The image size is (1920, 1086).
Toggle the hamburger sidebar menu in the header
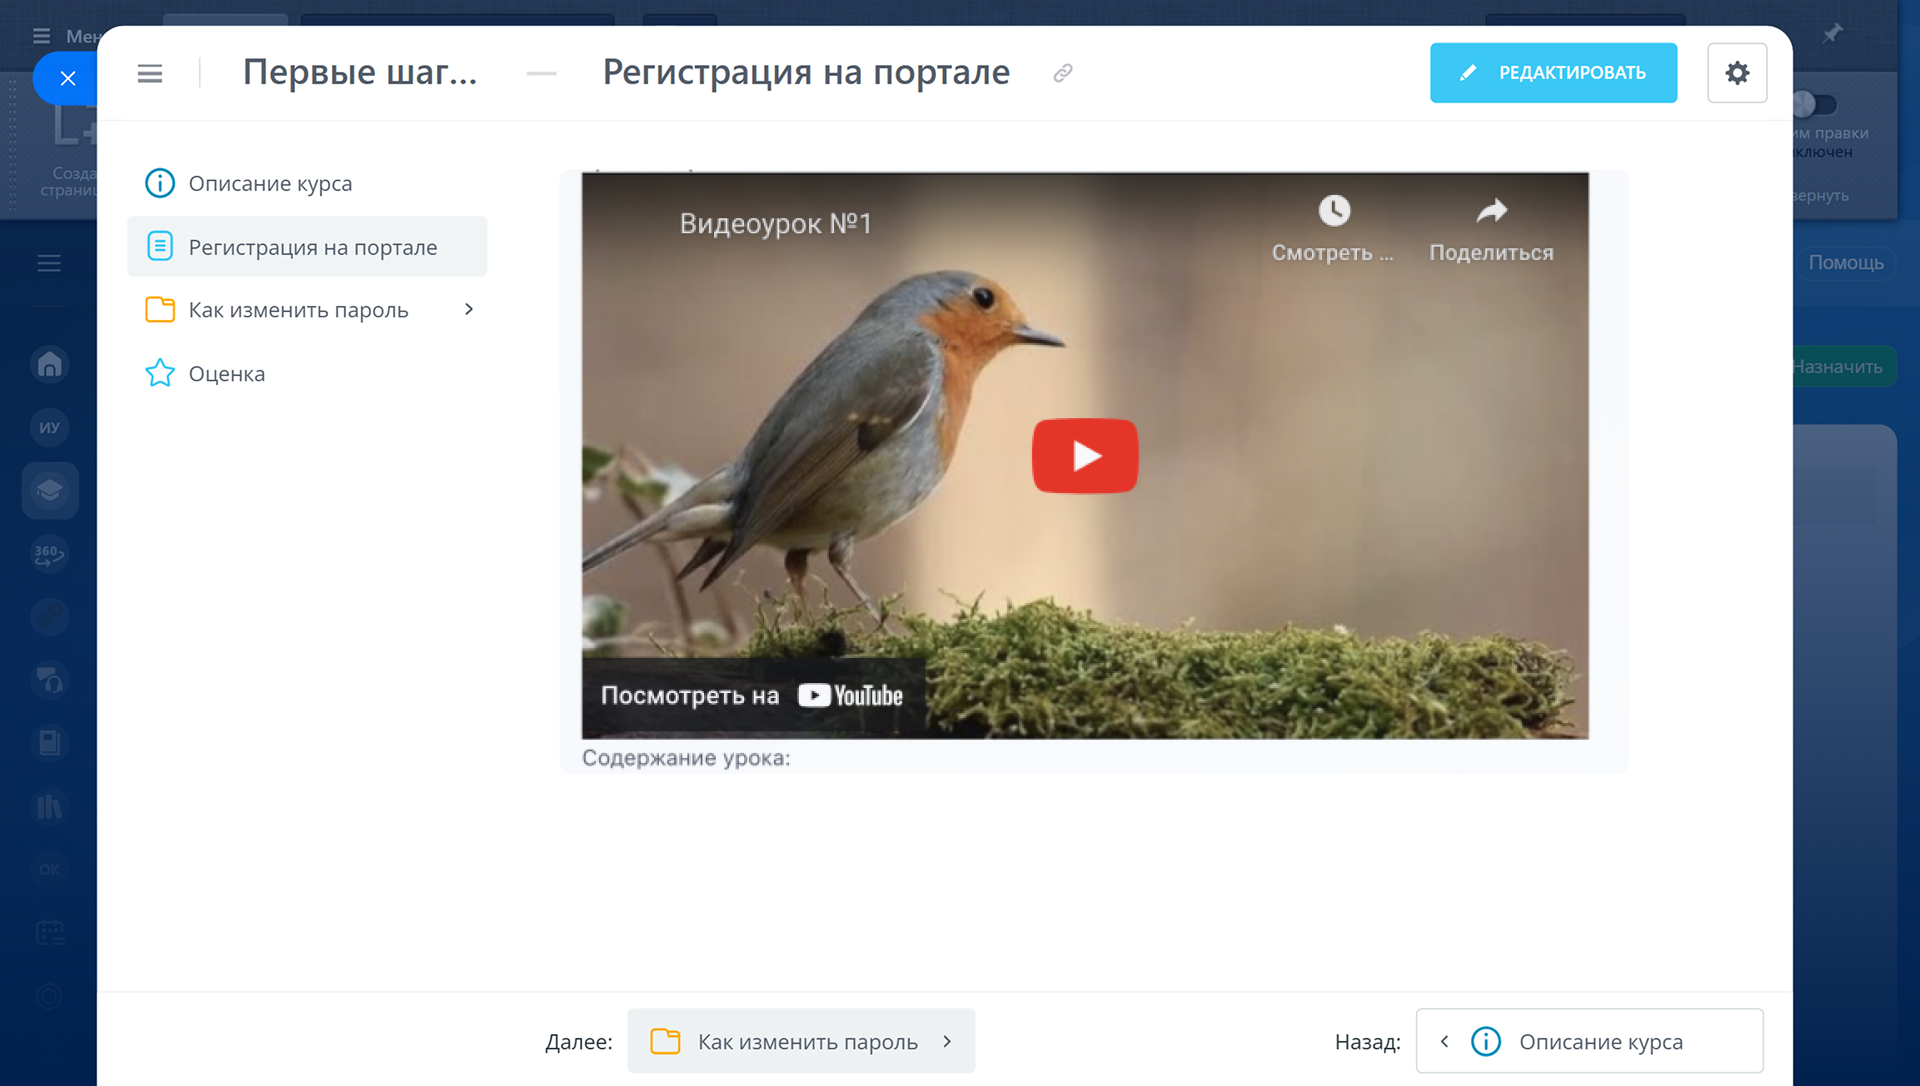pos(150,74)
